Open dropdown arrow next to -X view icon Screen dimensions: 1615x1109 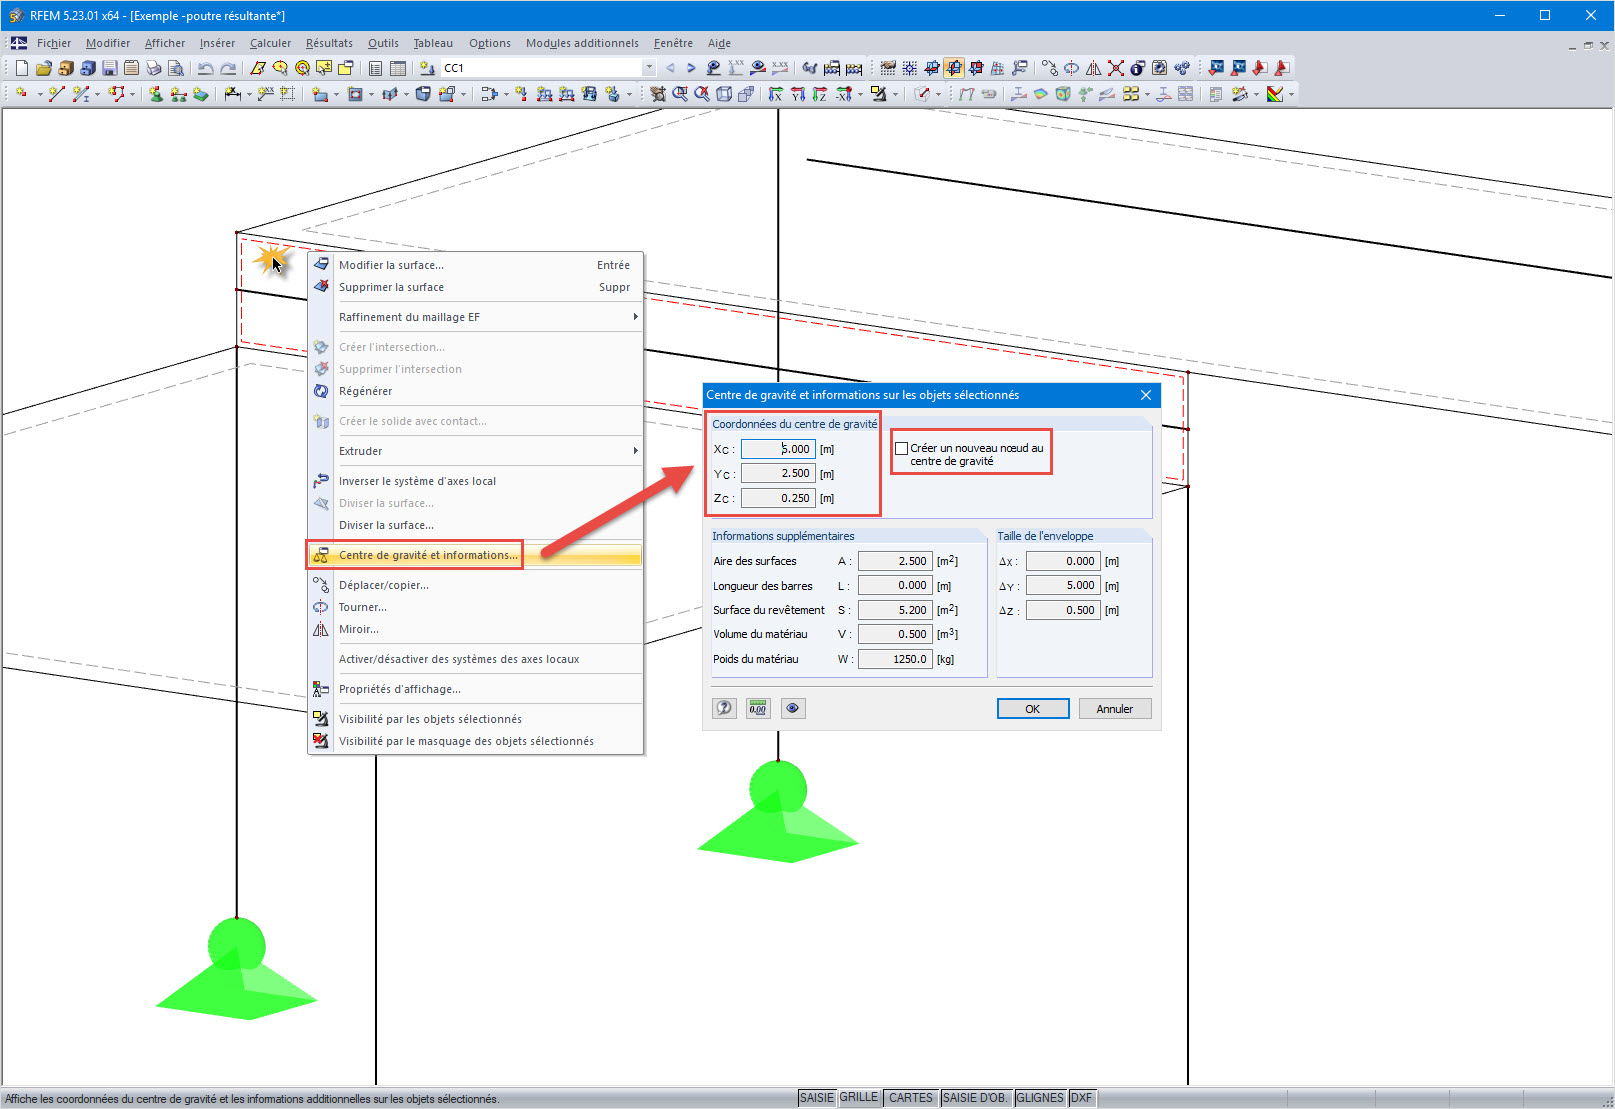[x=860, y=94]
